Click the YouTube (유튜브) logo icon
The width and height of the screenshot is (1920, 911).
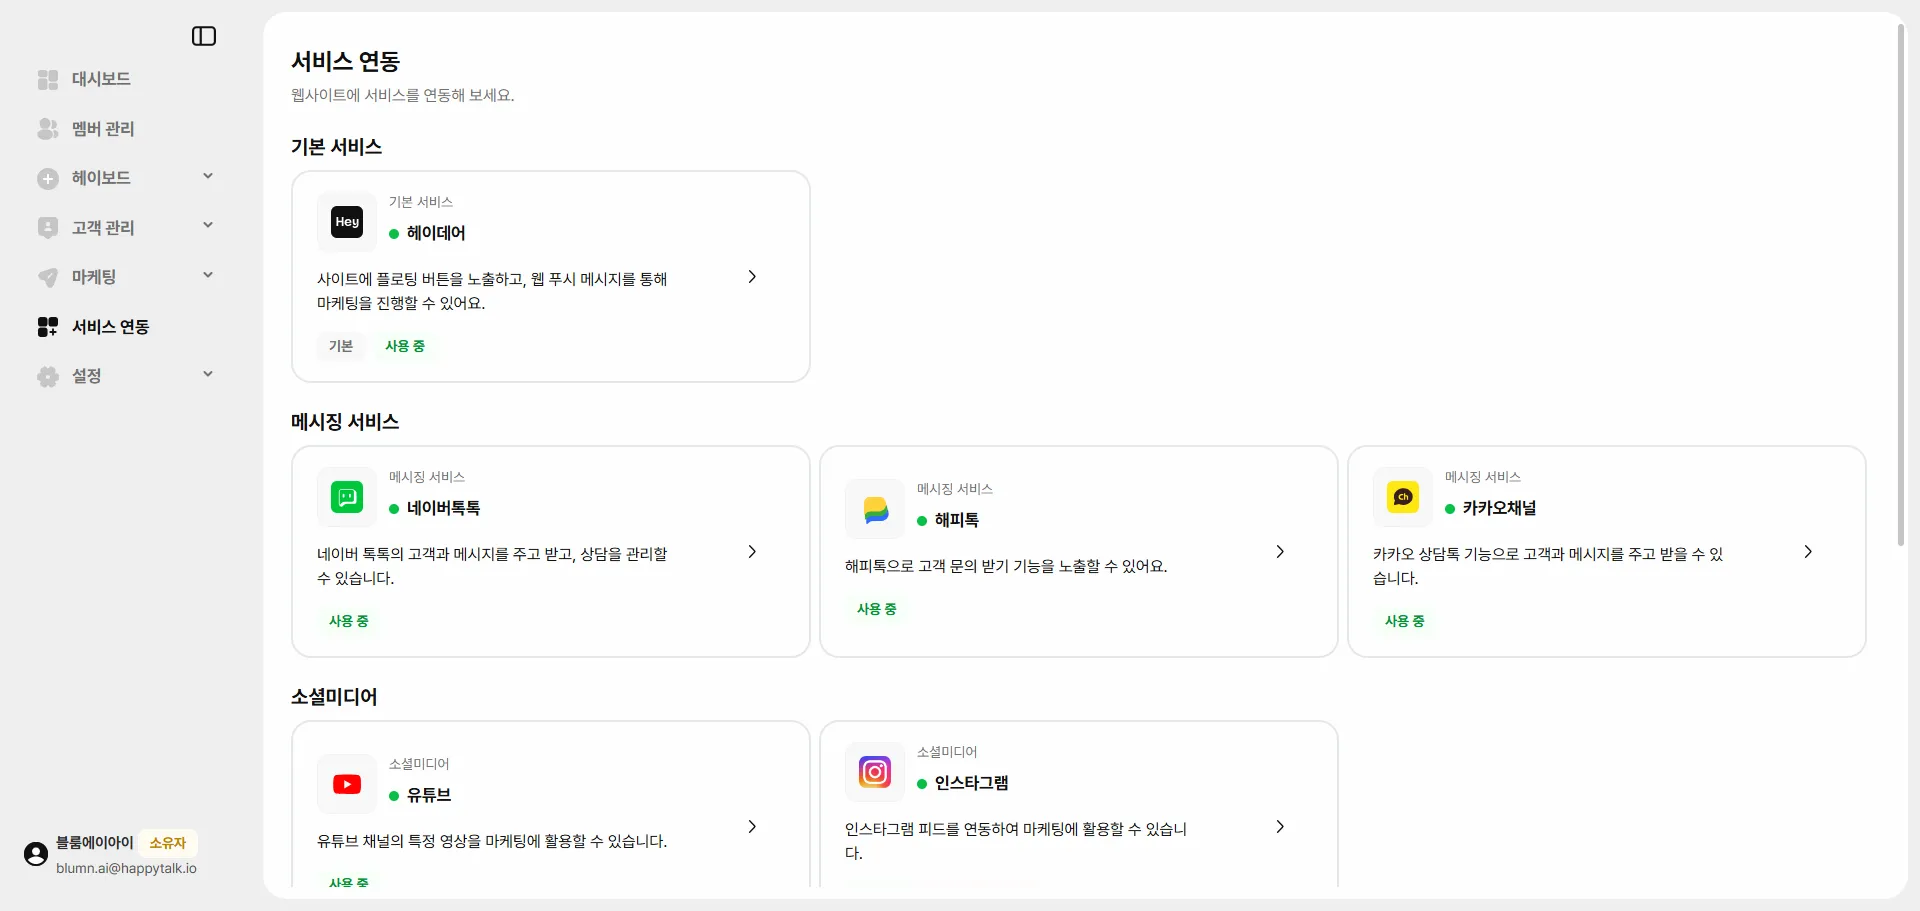click(347, 784)
